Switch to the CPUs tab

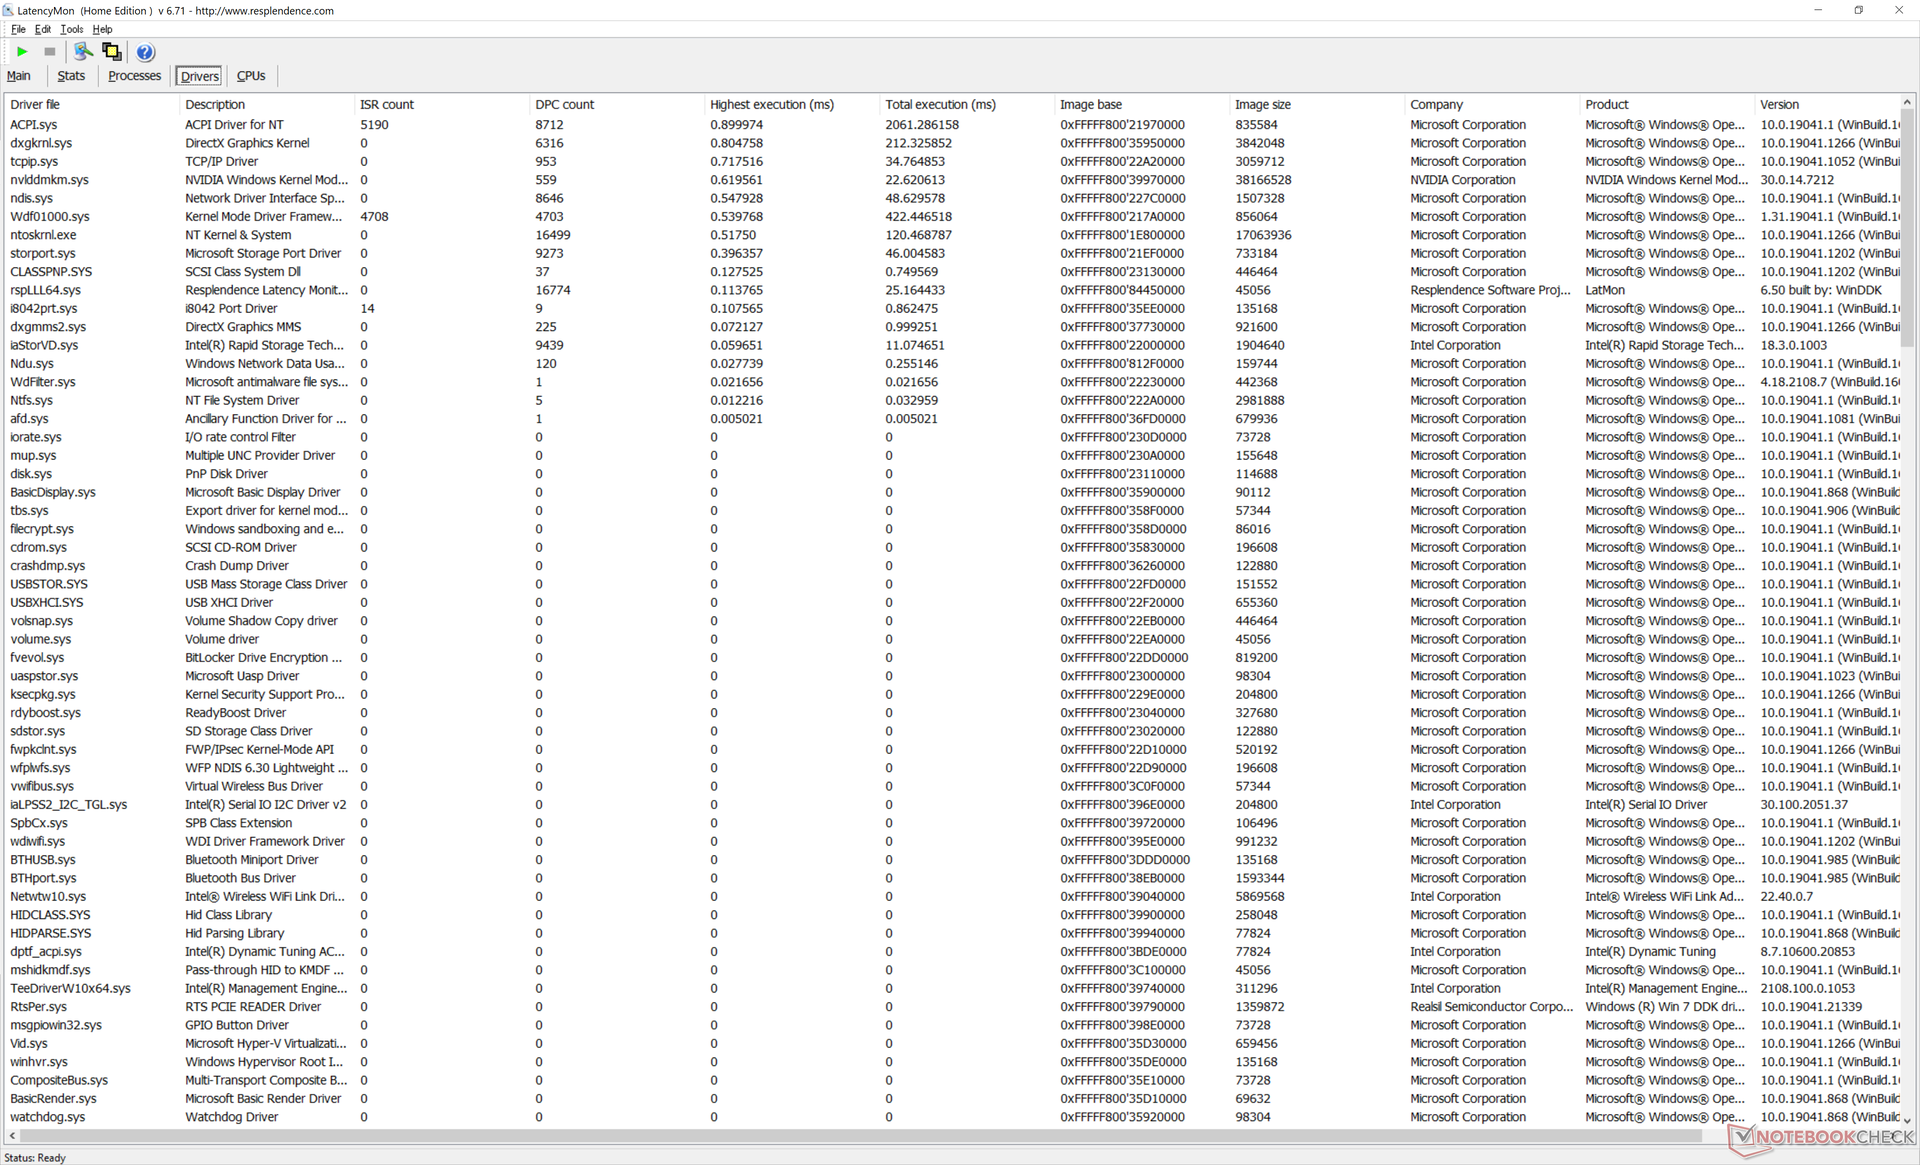250,76
